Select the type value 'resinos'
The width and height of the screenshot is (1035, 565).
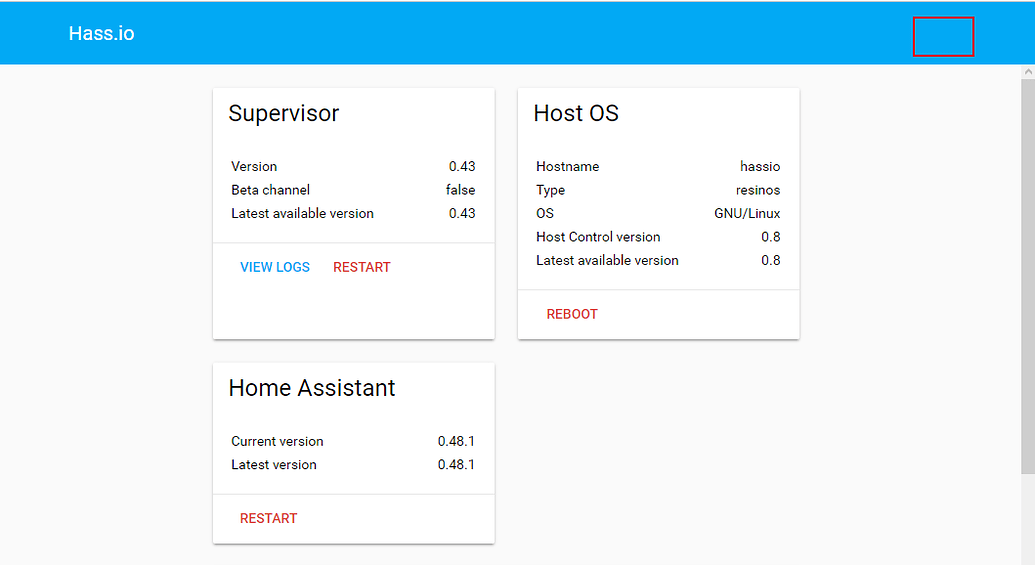click(x=758, y=190)
